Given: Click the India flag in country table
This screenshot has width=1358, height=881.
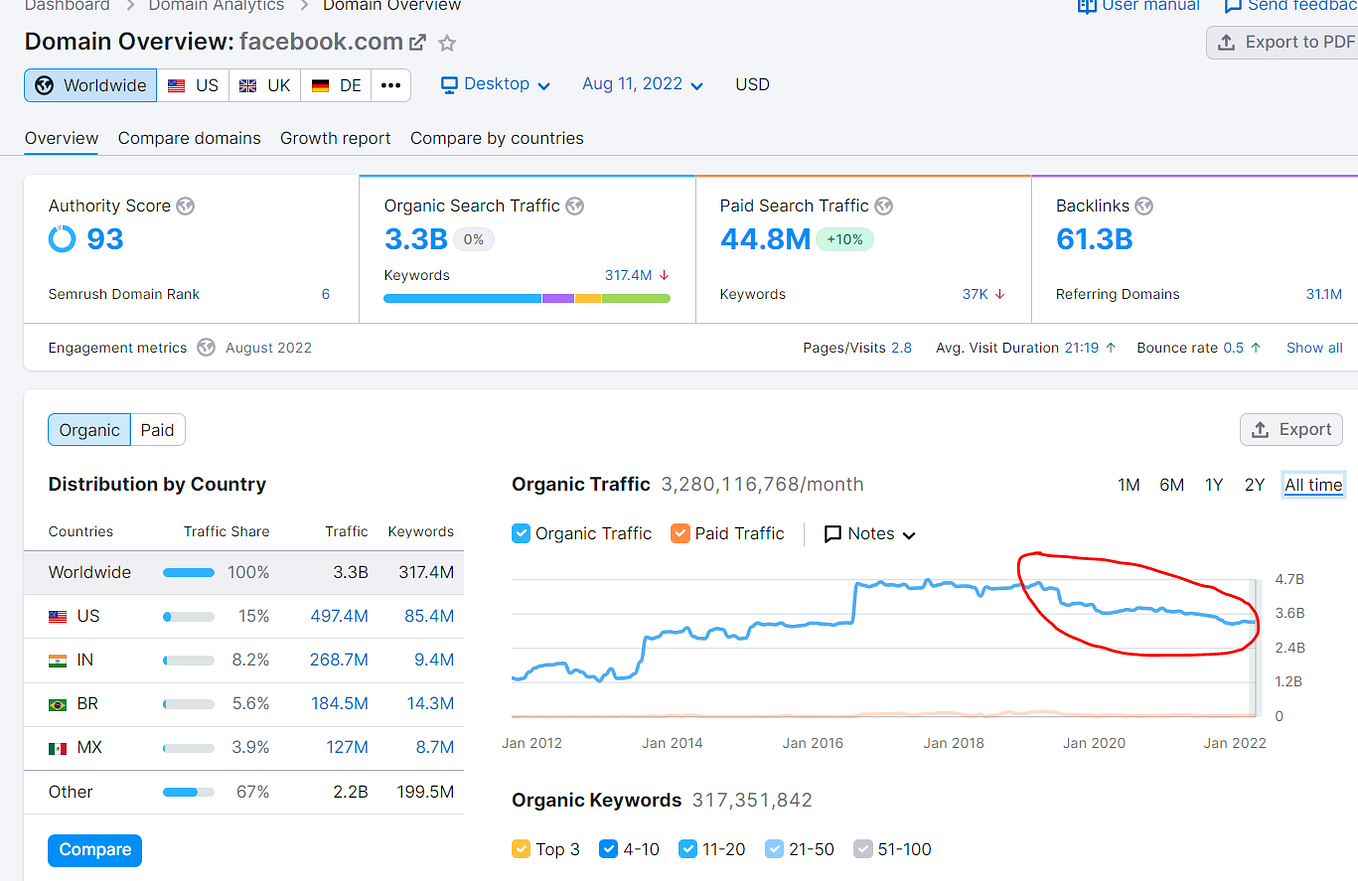Looking at the screenshot, I should [x=58, y=660].
